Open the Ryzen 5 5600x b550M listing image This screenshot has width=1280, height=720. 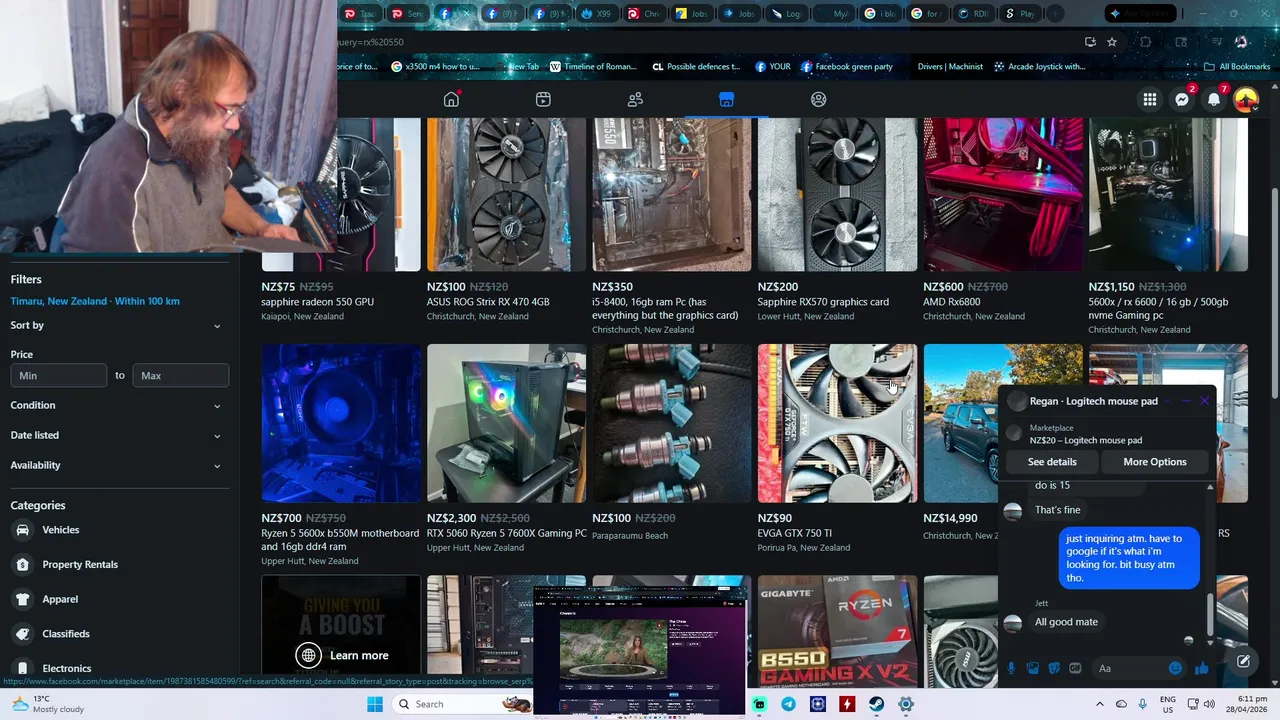(341, 423)
